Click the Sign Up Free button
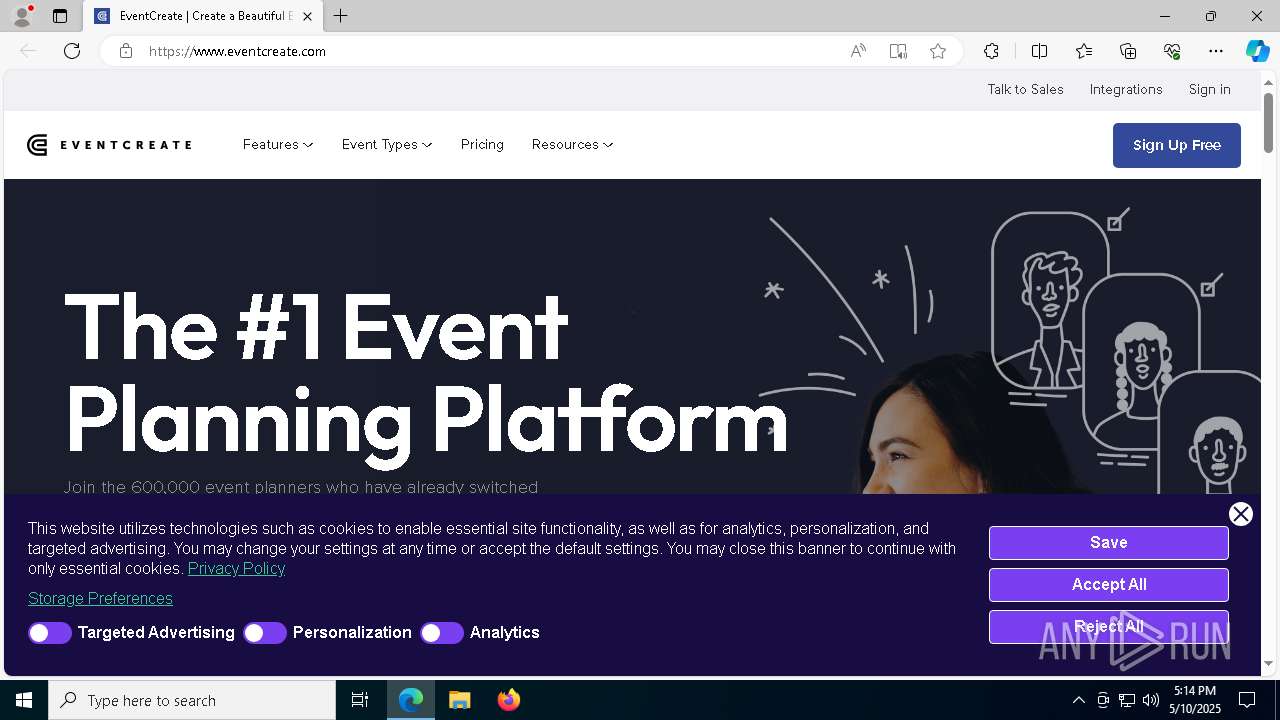Screen dimensions: 1280x720 click(1176, 145)
